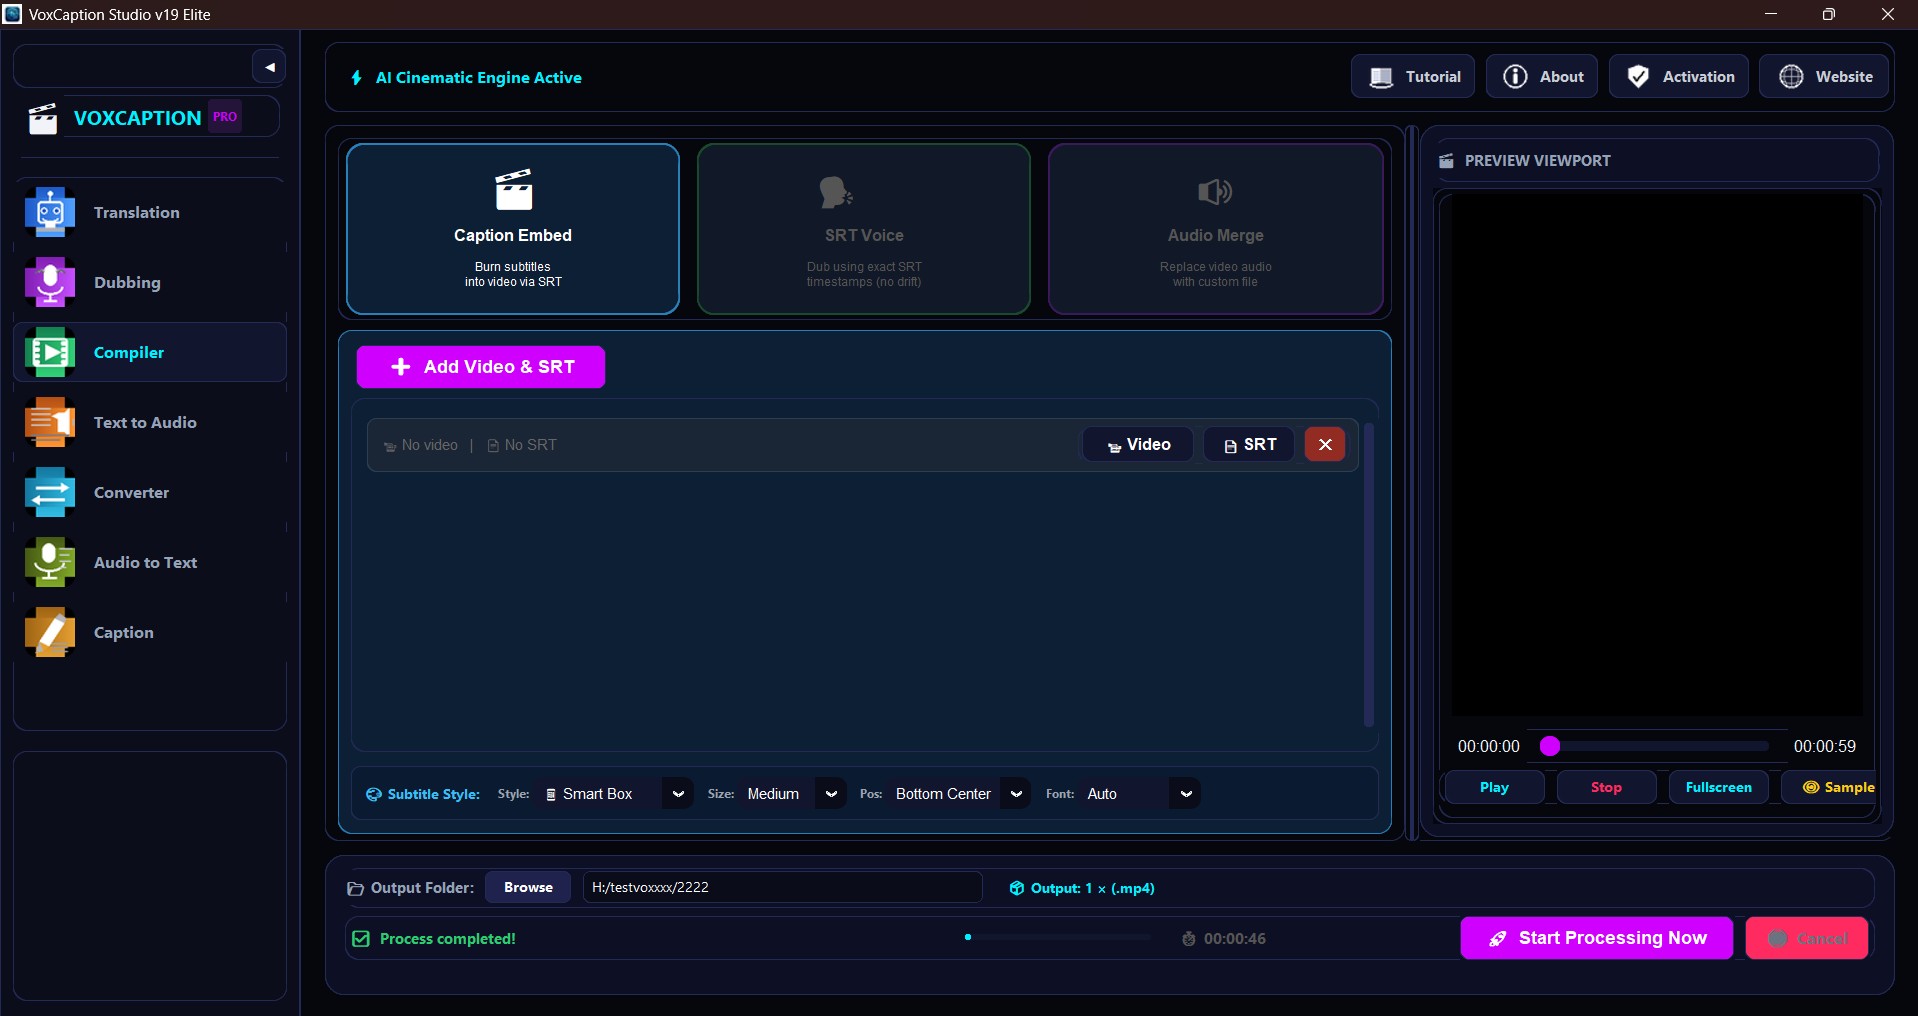Click the processing progress bar
The height and width of the screenshot is (1016, 1918).
coord(1058,938)
